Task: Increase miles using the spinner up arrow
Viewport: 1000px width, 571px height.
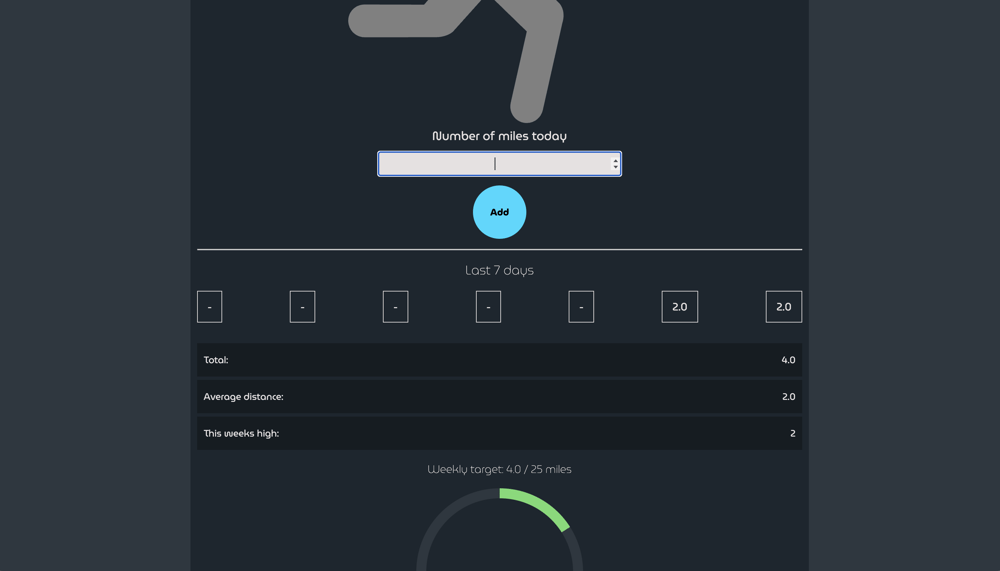Action: (615, 161)
